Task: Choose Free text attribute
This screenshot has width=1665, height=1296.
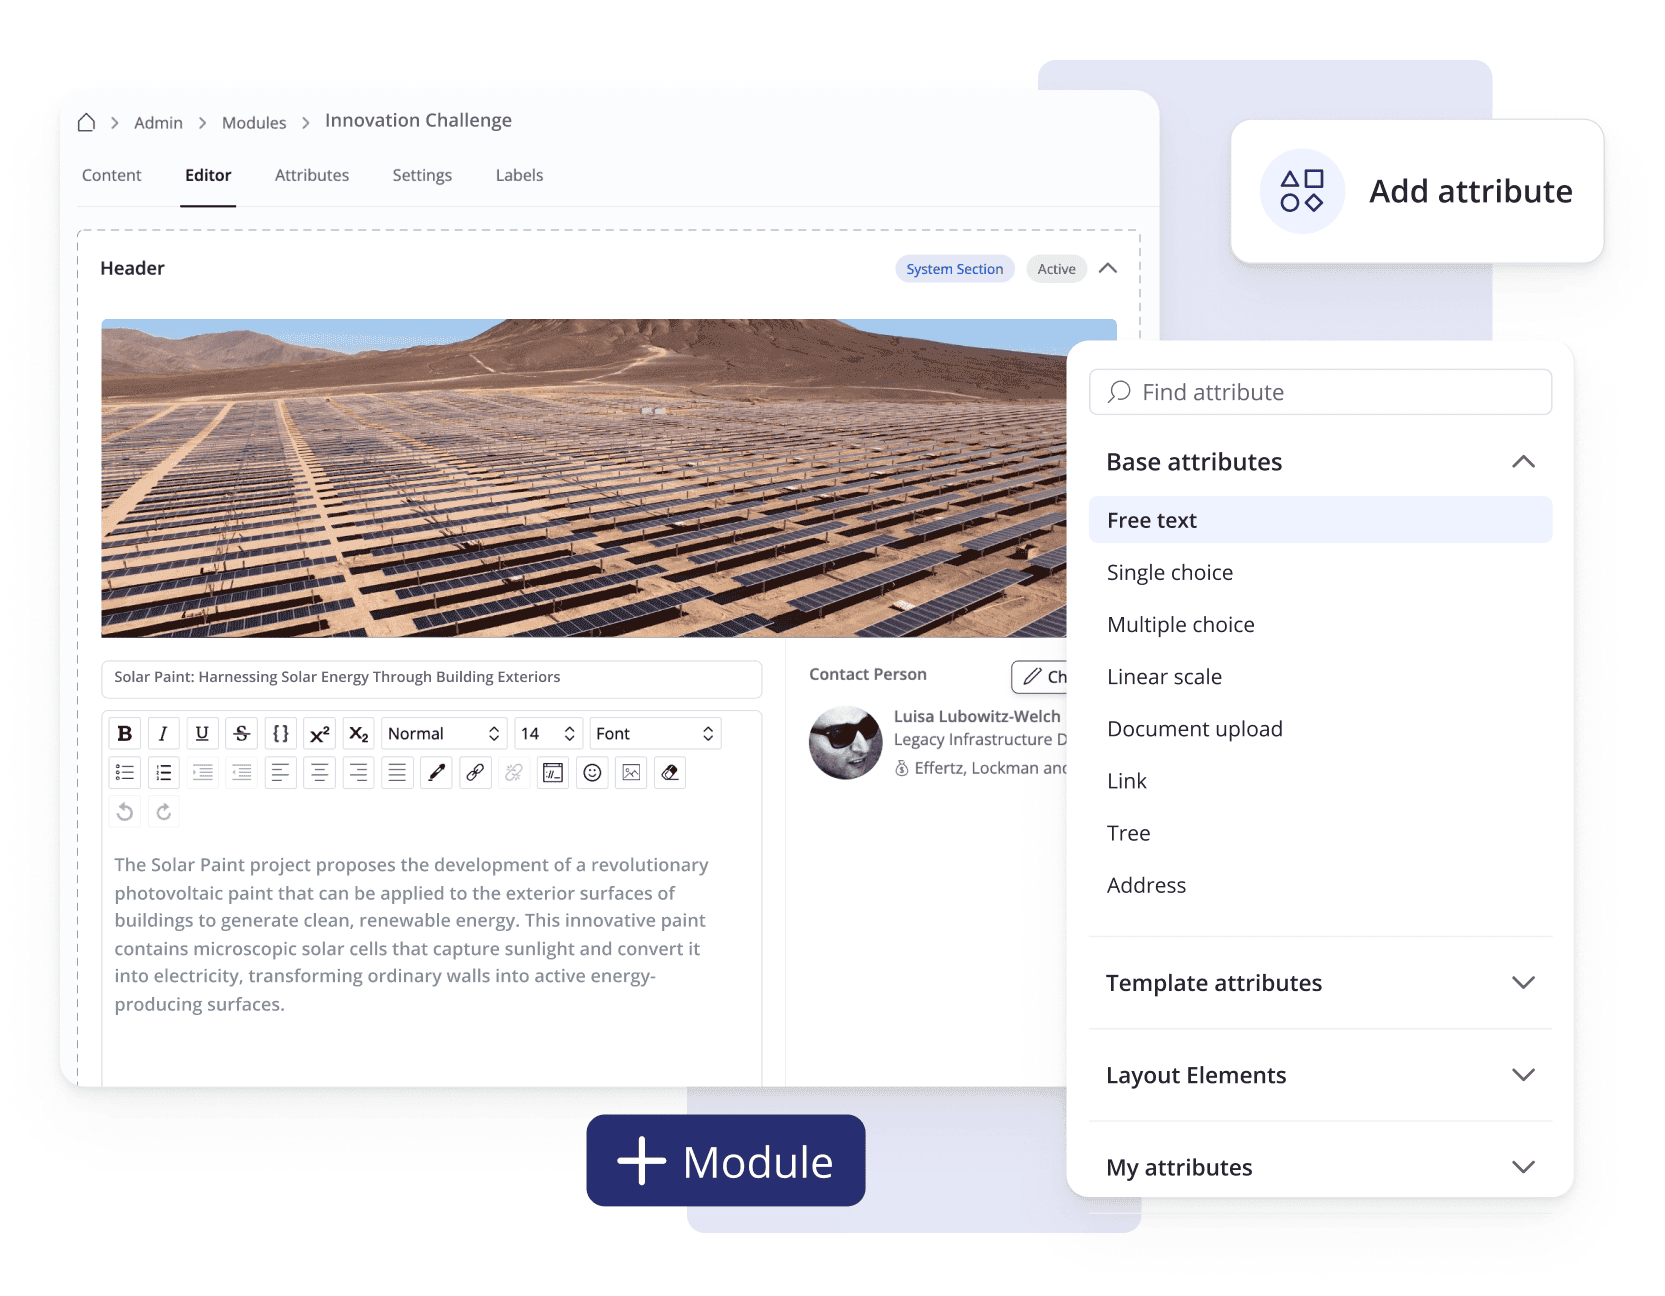Action: point(1320,520)
